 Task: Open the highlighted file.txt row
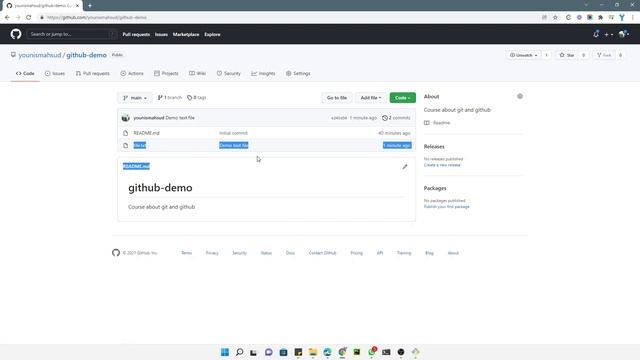point(140,145)
